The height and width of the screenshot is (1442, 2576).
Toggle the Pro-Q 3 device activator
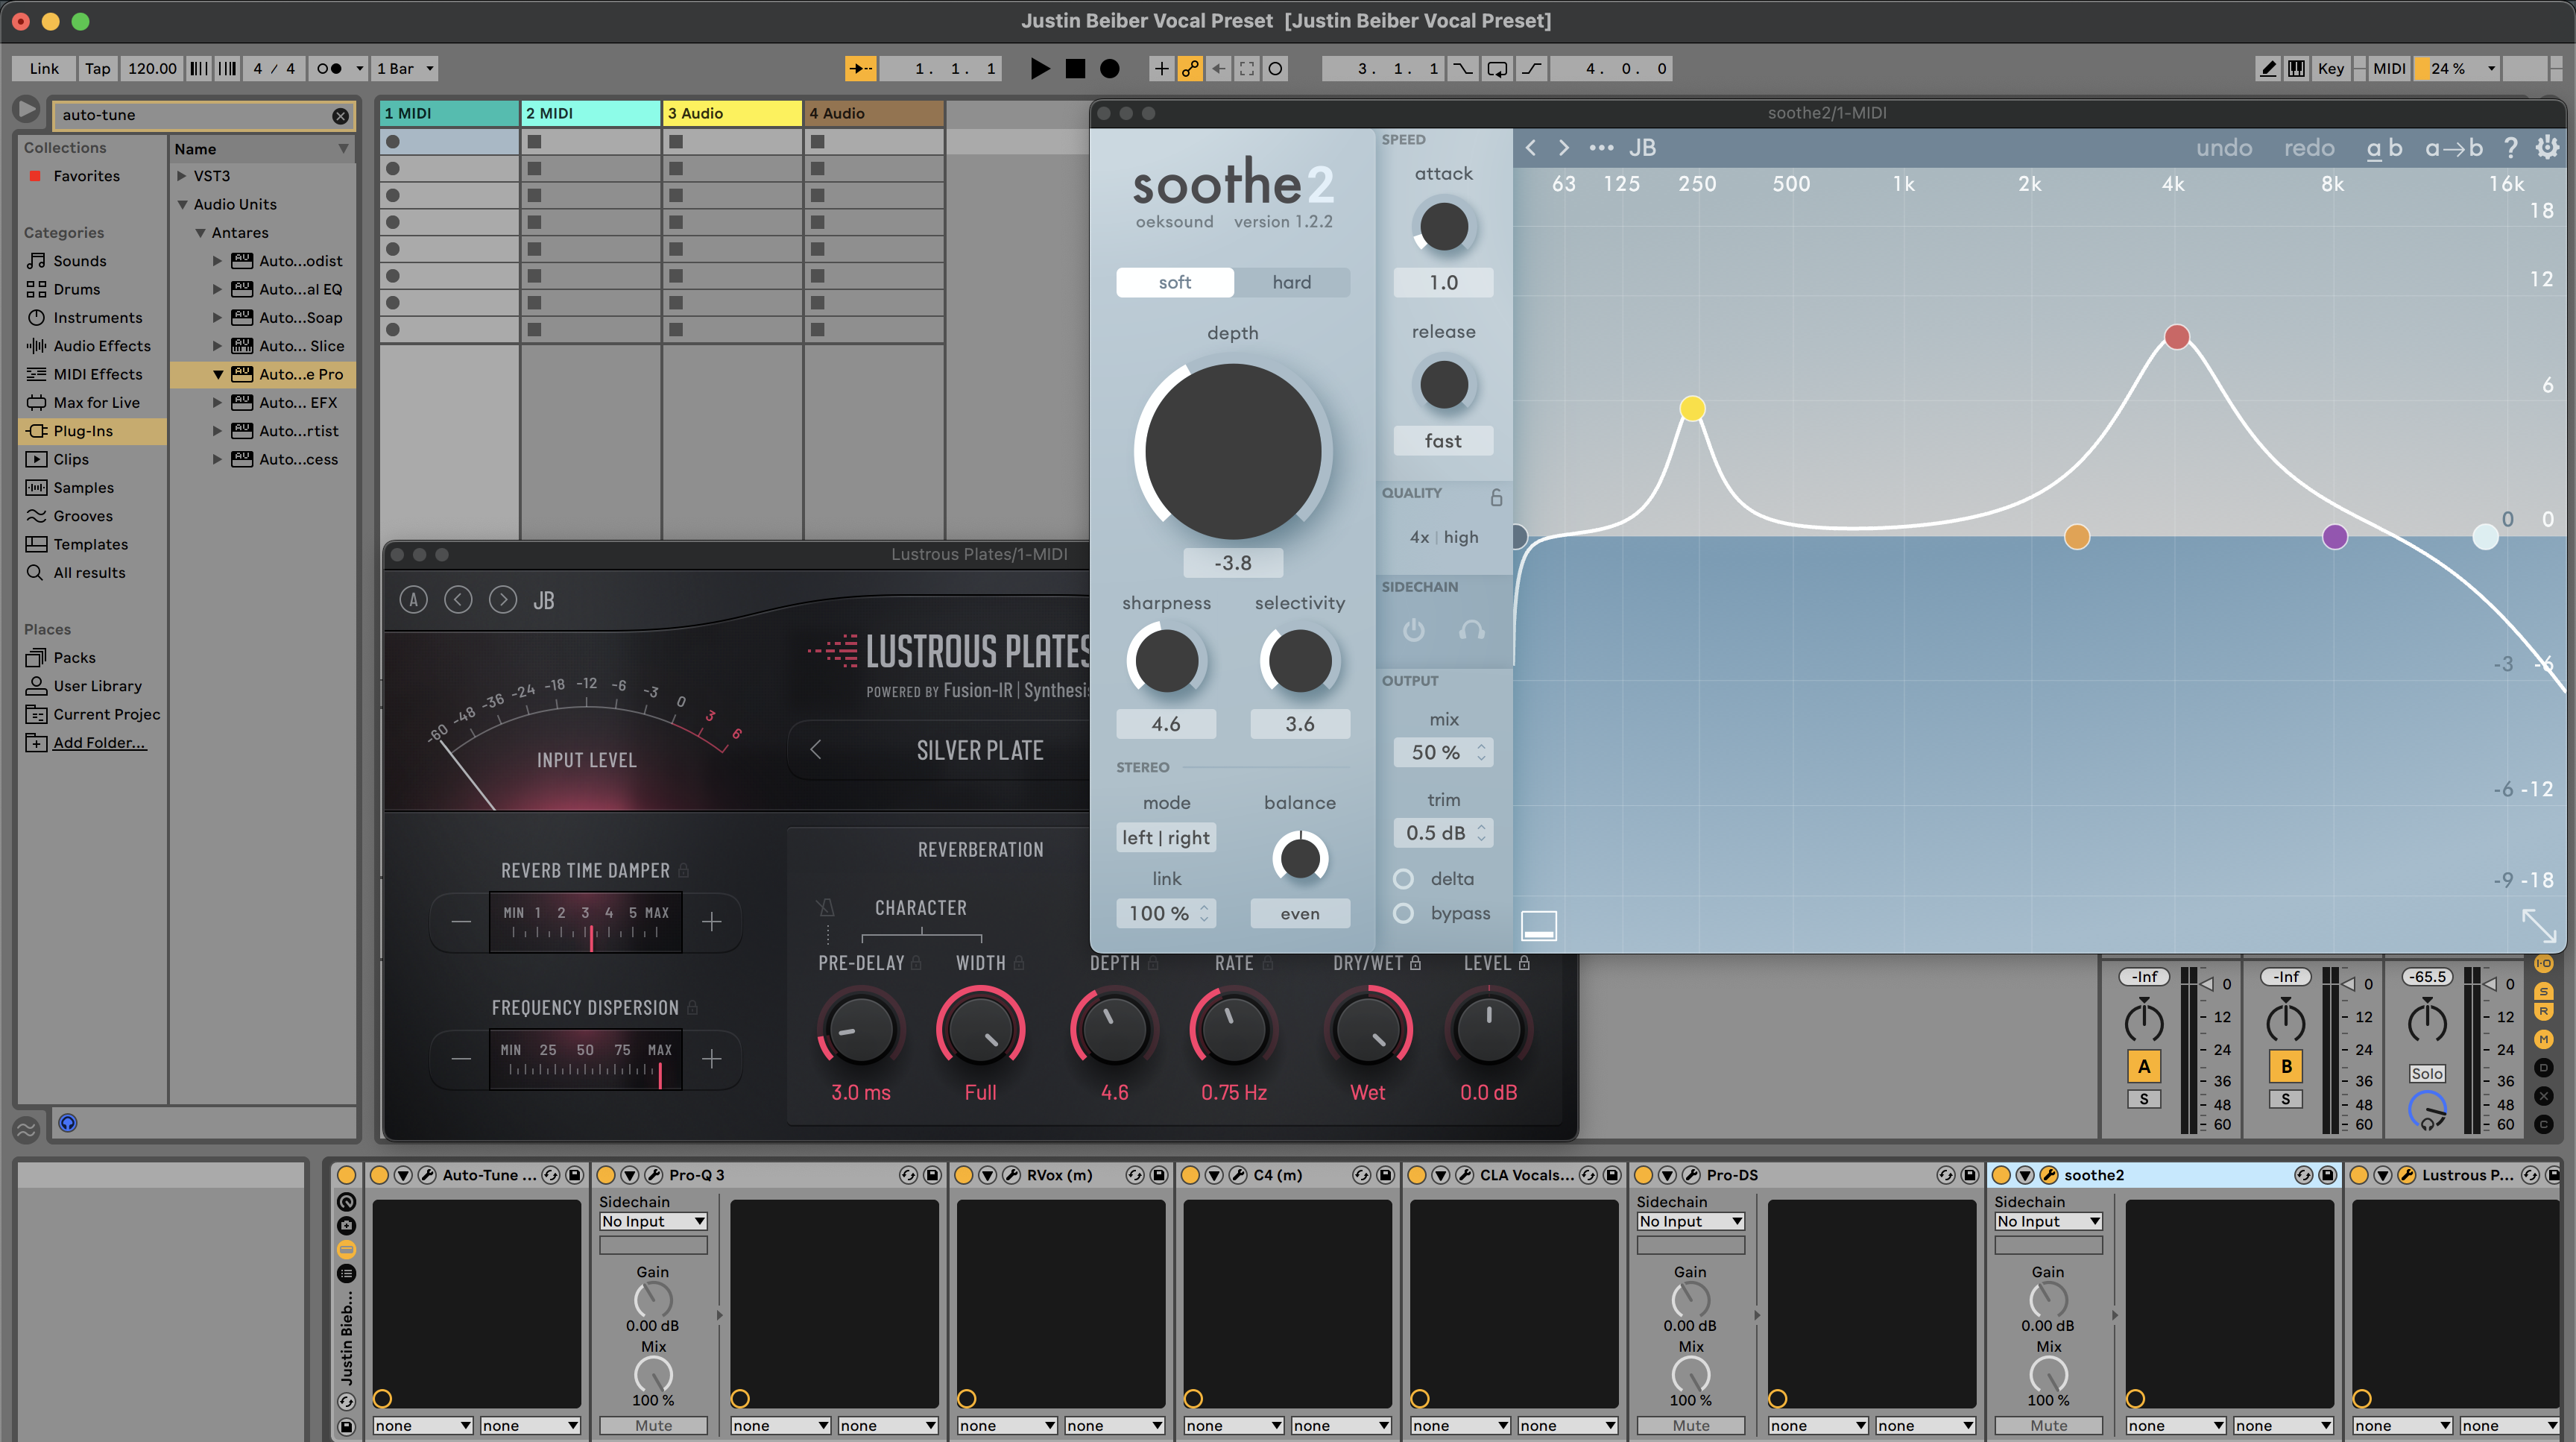606,1175
